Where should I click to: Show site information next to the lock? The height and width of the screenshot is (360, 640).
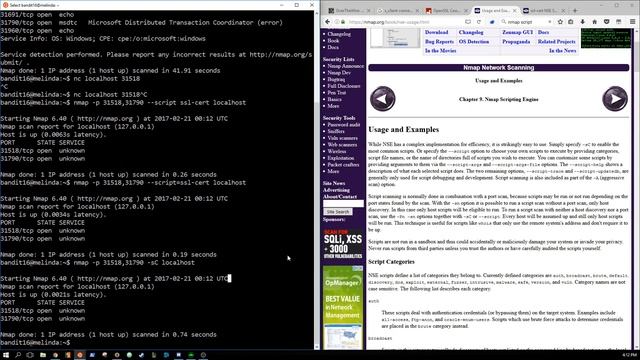337,22
